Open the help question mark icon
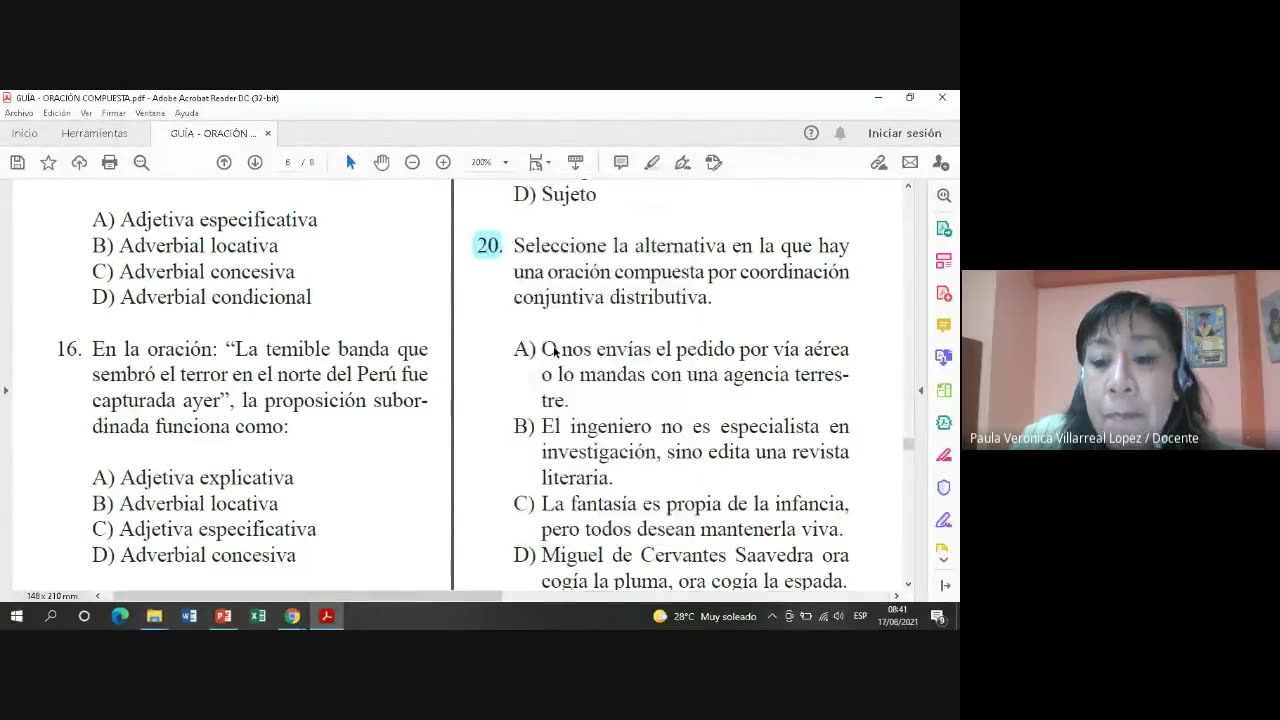 pyautogui.click(x=811, y=133)
